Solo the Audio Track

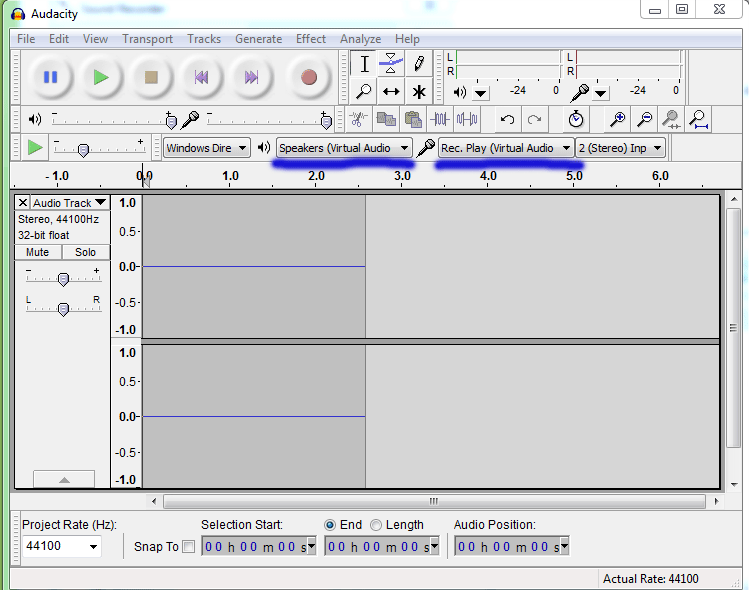point(86,252)
